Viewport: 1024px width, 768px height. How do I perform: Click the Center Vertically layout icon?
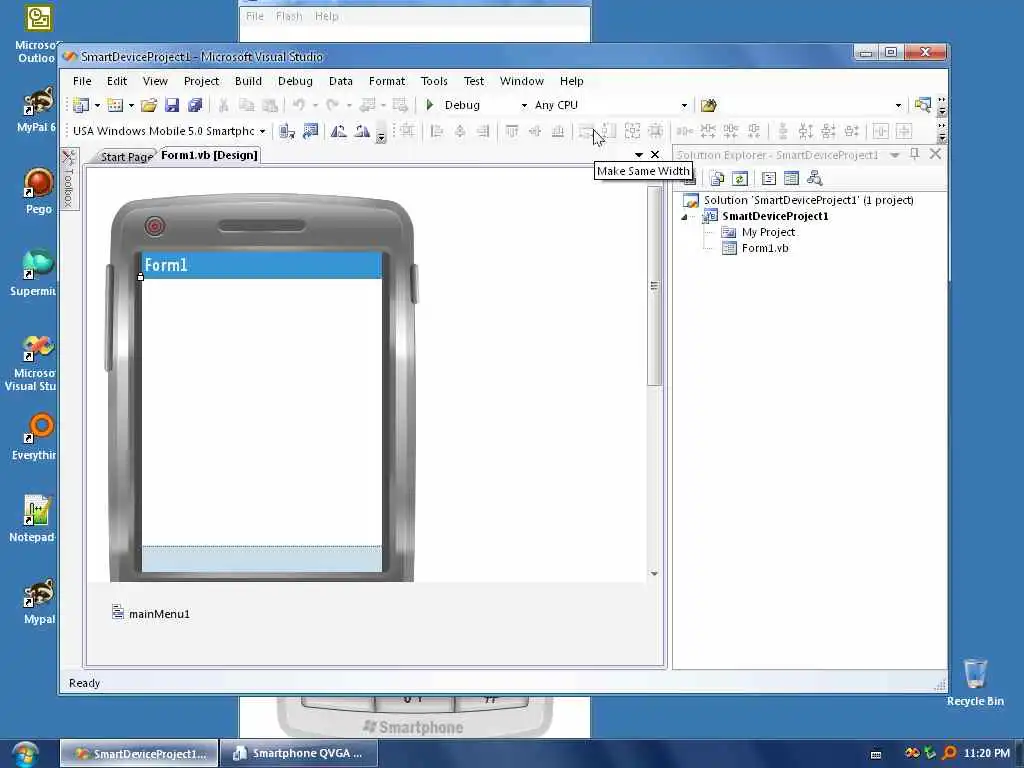pyautogui.click(x=904, y=131)
